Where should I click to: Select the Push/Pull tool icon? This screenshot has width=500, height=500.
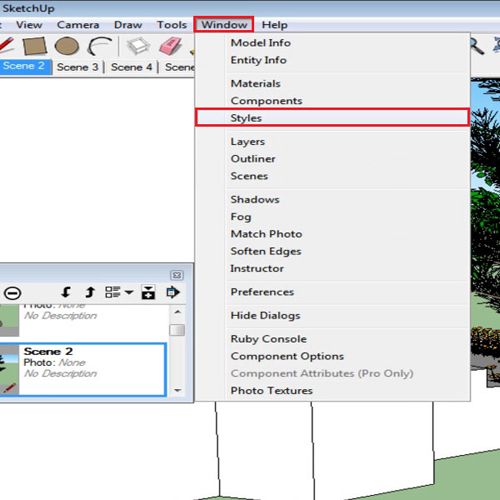[x=138, y=46]
